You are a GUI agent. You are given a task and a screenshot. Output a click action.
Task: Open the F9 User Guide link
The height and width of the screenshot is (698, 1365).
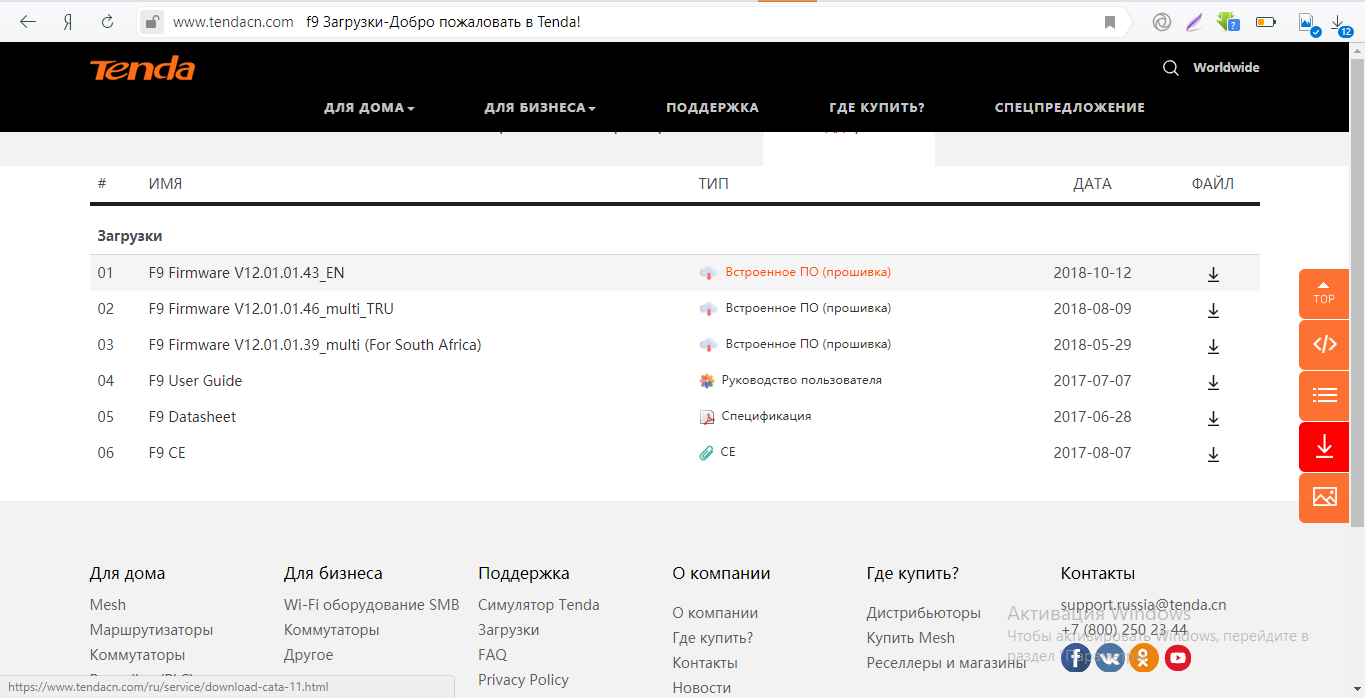195,381
